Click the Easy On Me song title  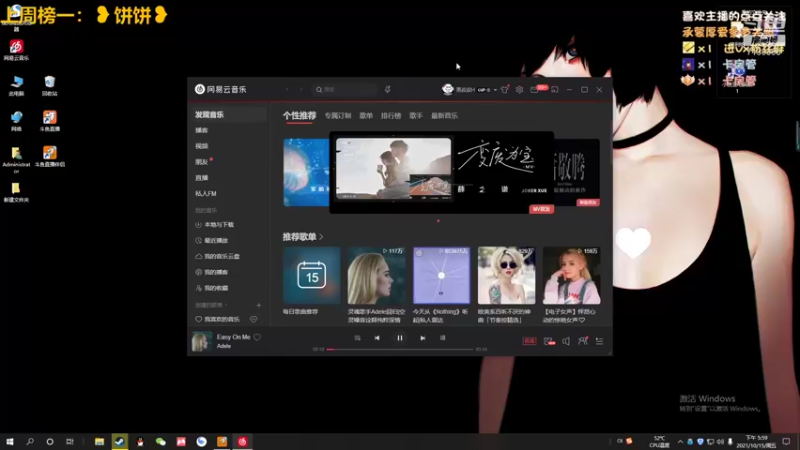point(234,337)
